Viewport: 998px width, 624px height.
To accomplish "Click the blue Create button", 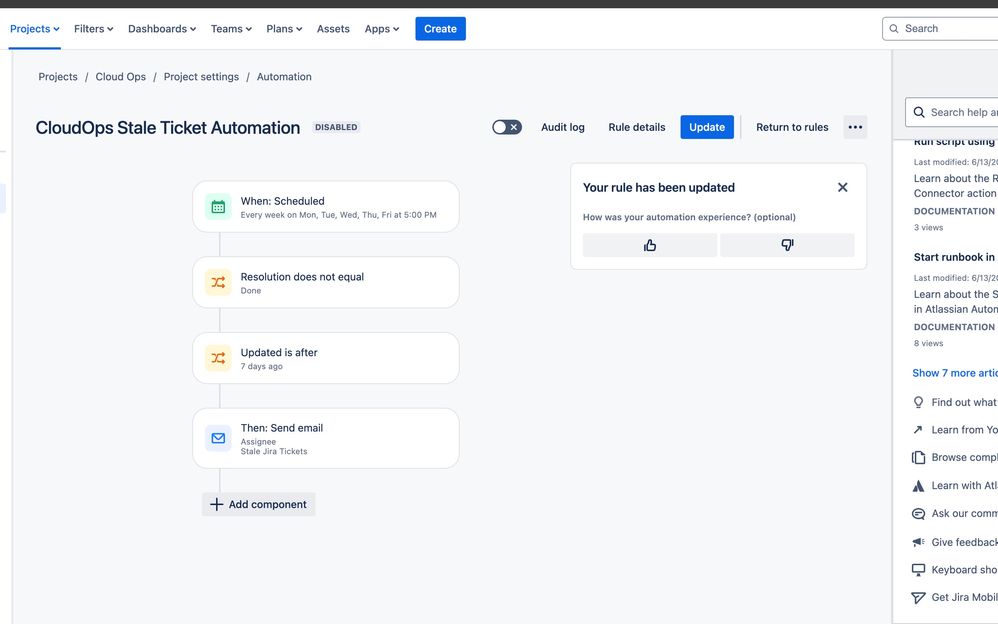I will (440, 29).
